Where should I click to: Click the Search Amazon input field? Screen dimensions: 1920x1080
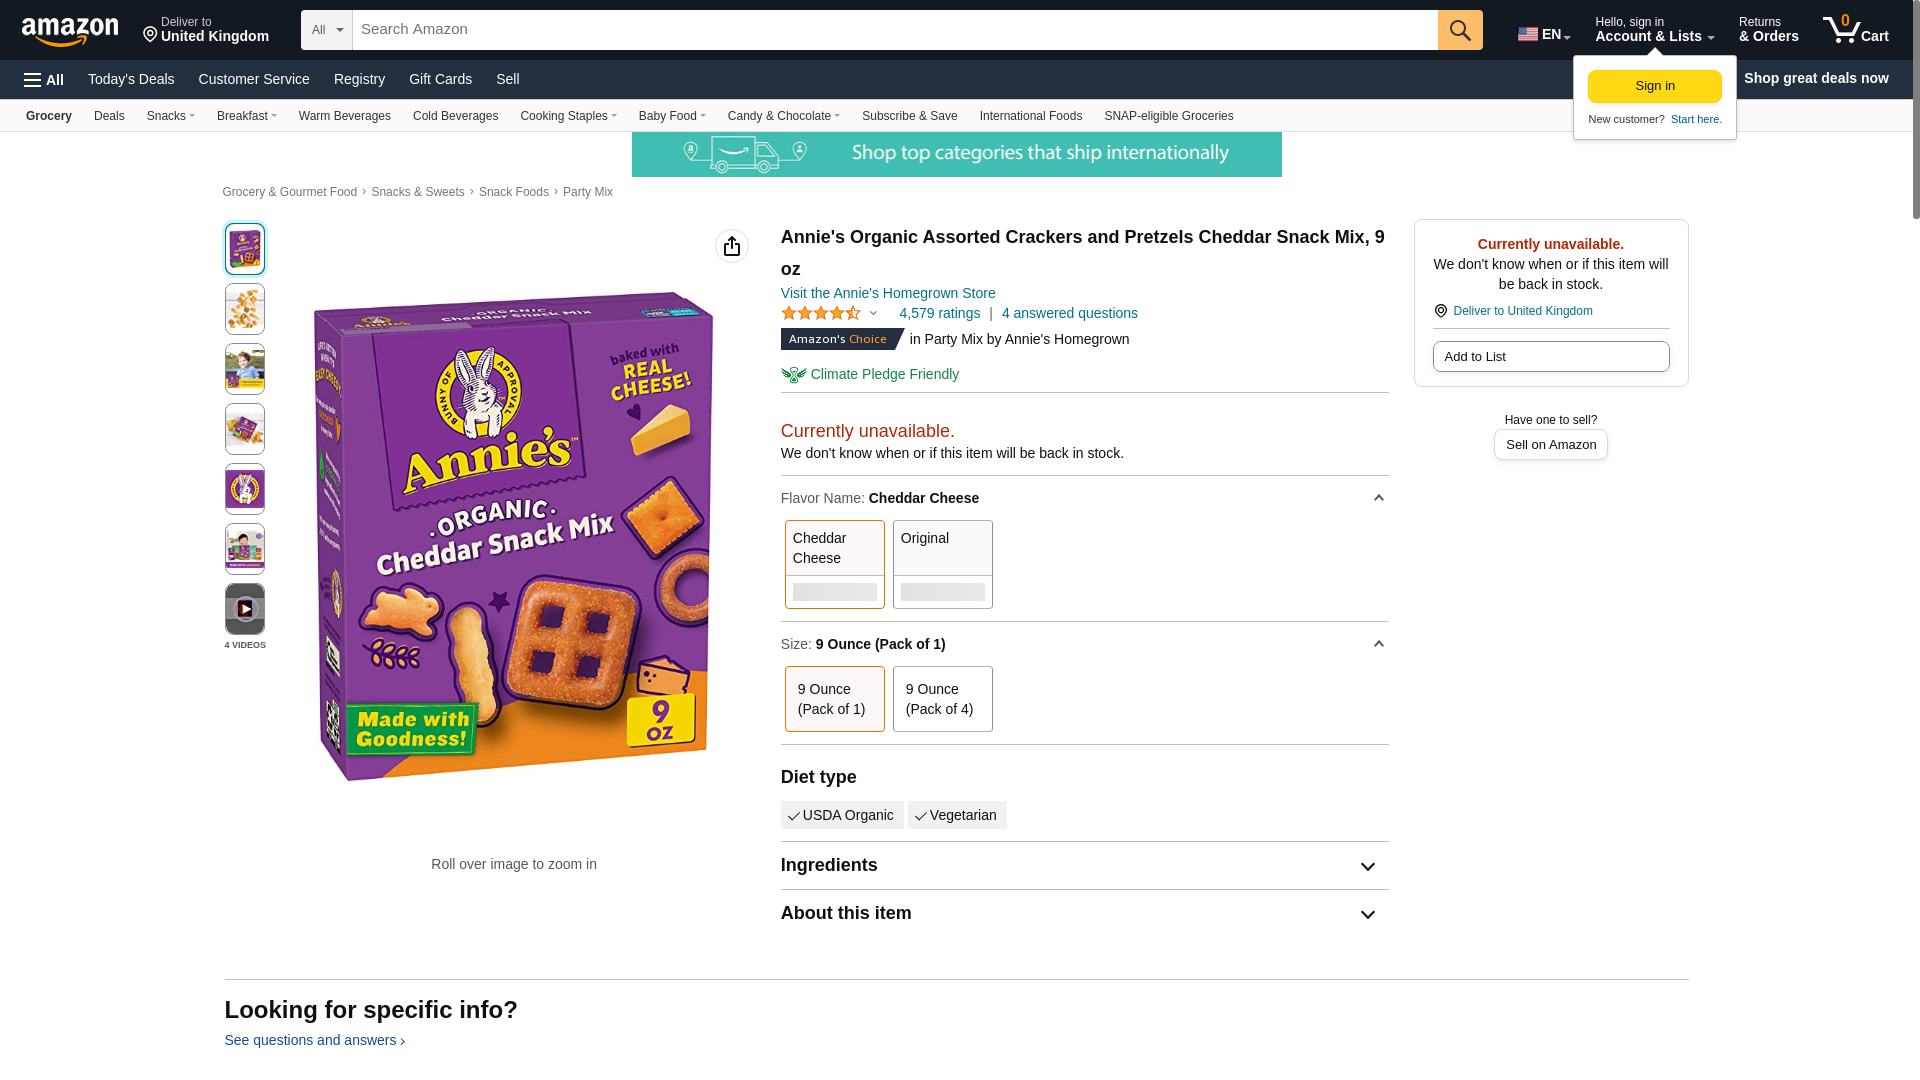[895, 30]
